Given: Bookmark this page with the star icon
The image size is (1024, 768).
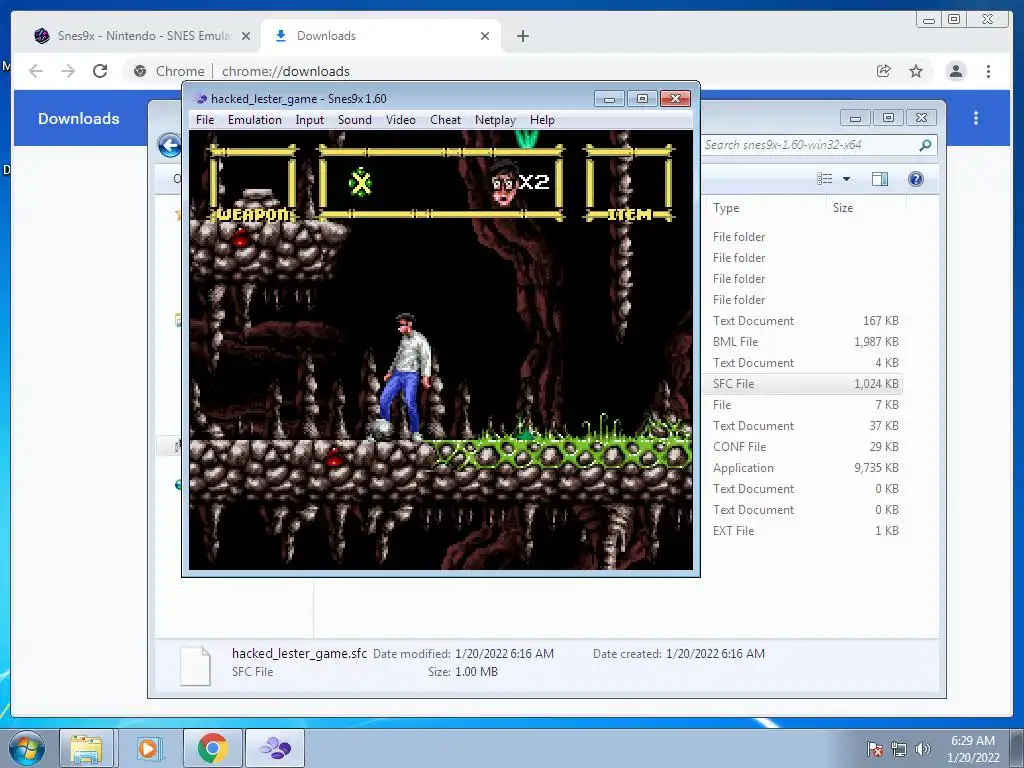Looking at the screenshot, I should pos(916,71).
